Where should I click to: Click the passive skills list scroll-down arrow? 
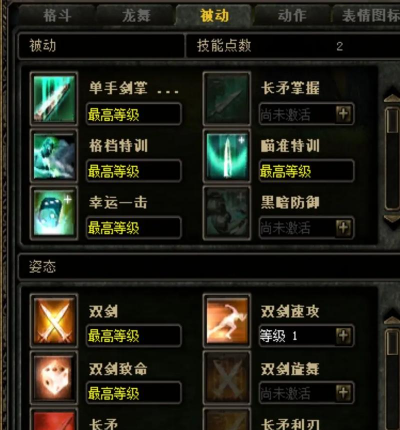[x=392, y=220]
